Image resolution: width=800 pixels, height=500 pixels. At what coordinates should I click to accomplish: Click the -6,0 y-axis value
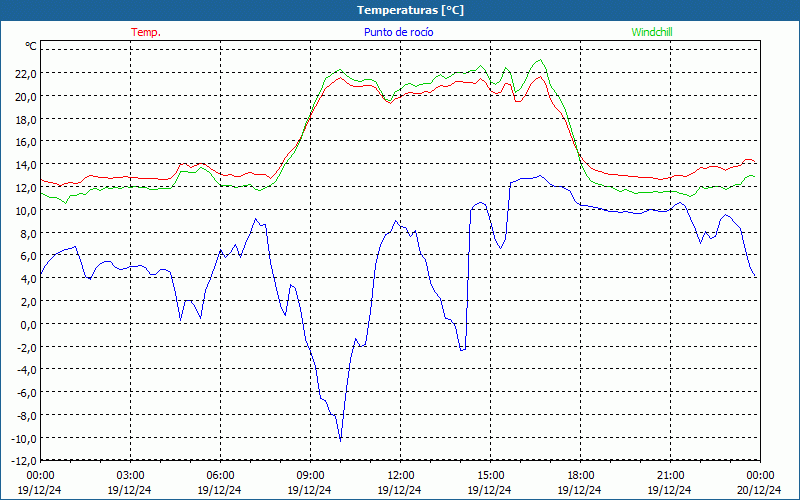[27, 392]
